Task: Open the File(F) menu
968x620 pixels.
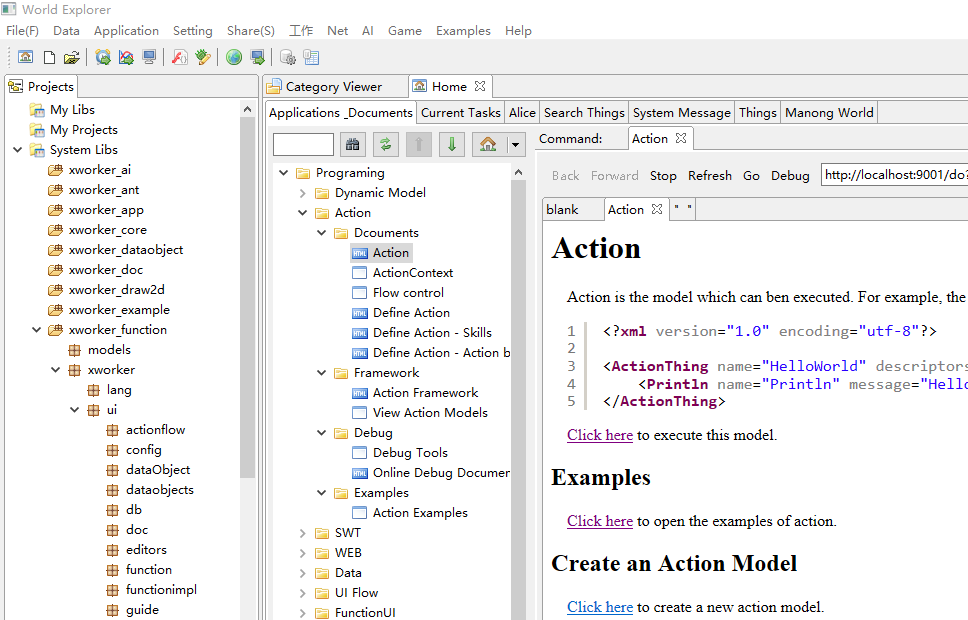Action: (22, 30)
